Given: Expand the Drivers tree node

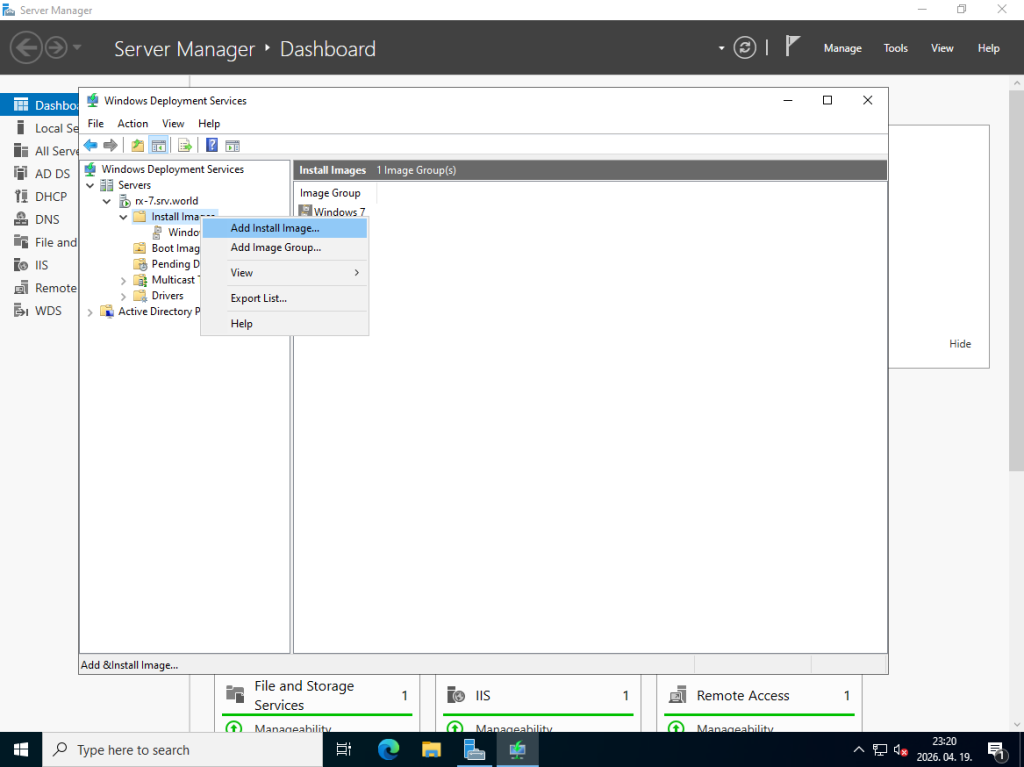Looking at the screenshot, I should [x=124, y=296].
